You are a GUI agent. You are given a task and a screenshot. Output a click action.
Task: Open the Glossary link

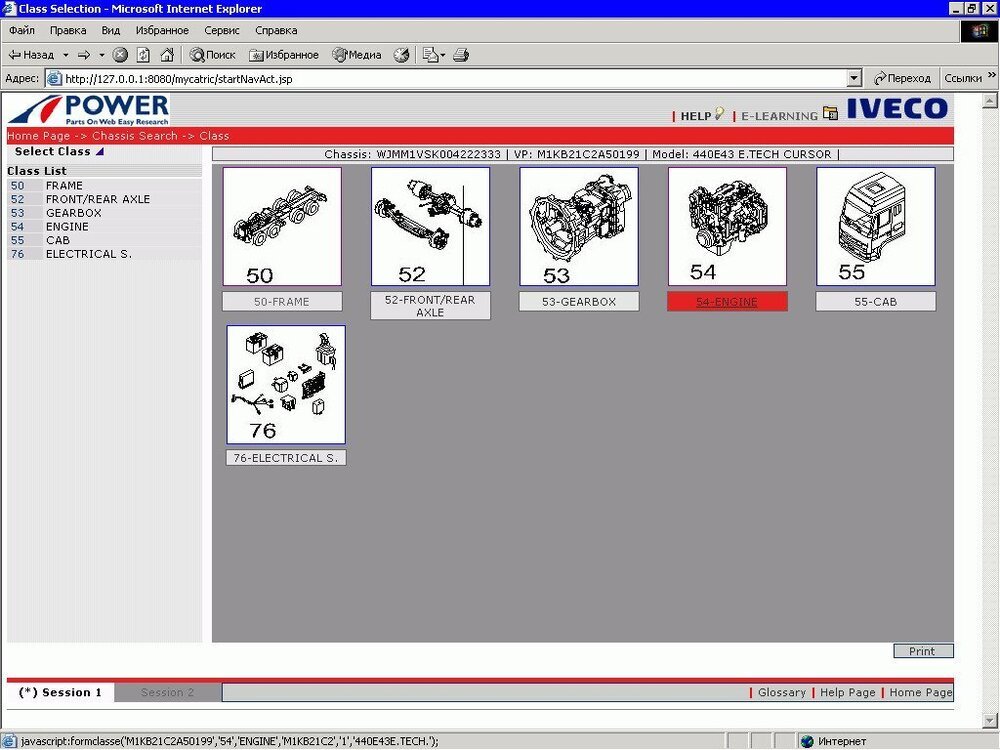[x=781, y=692]
